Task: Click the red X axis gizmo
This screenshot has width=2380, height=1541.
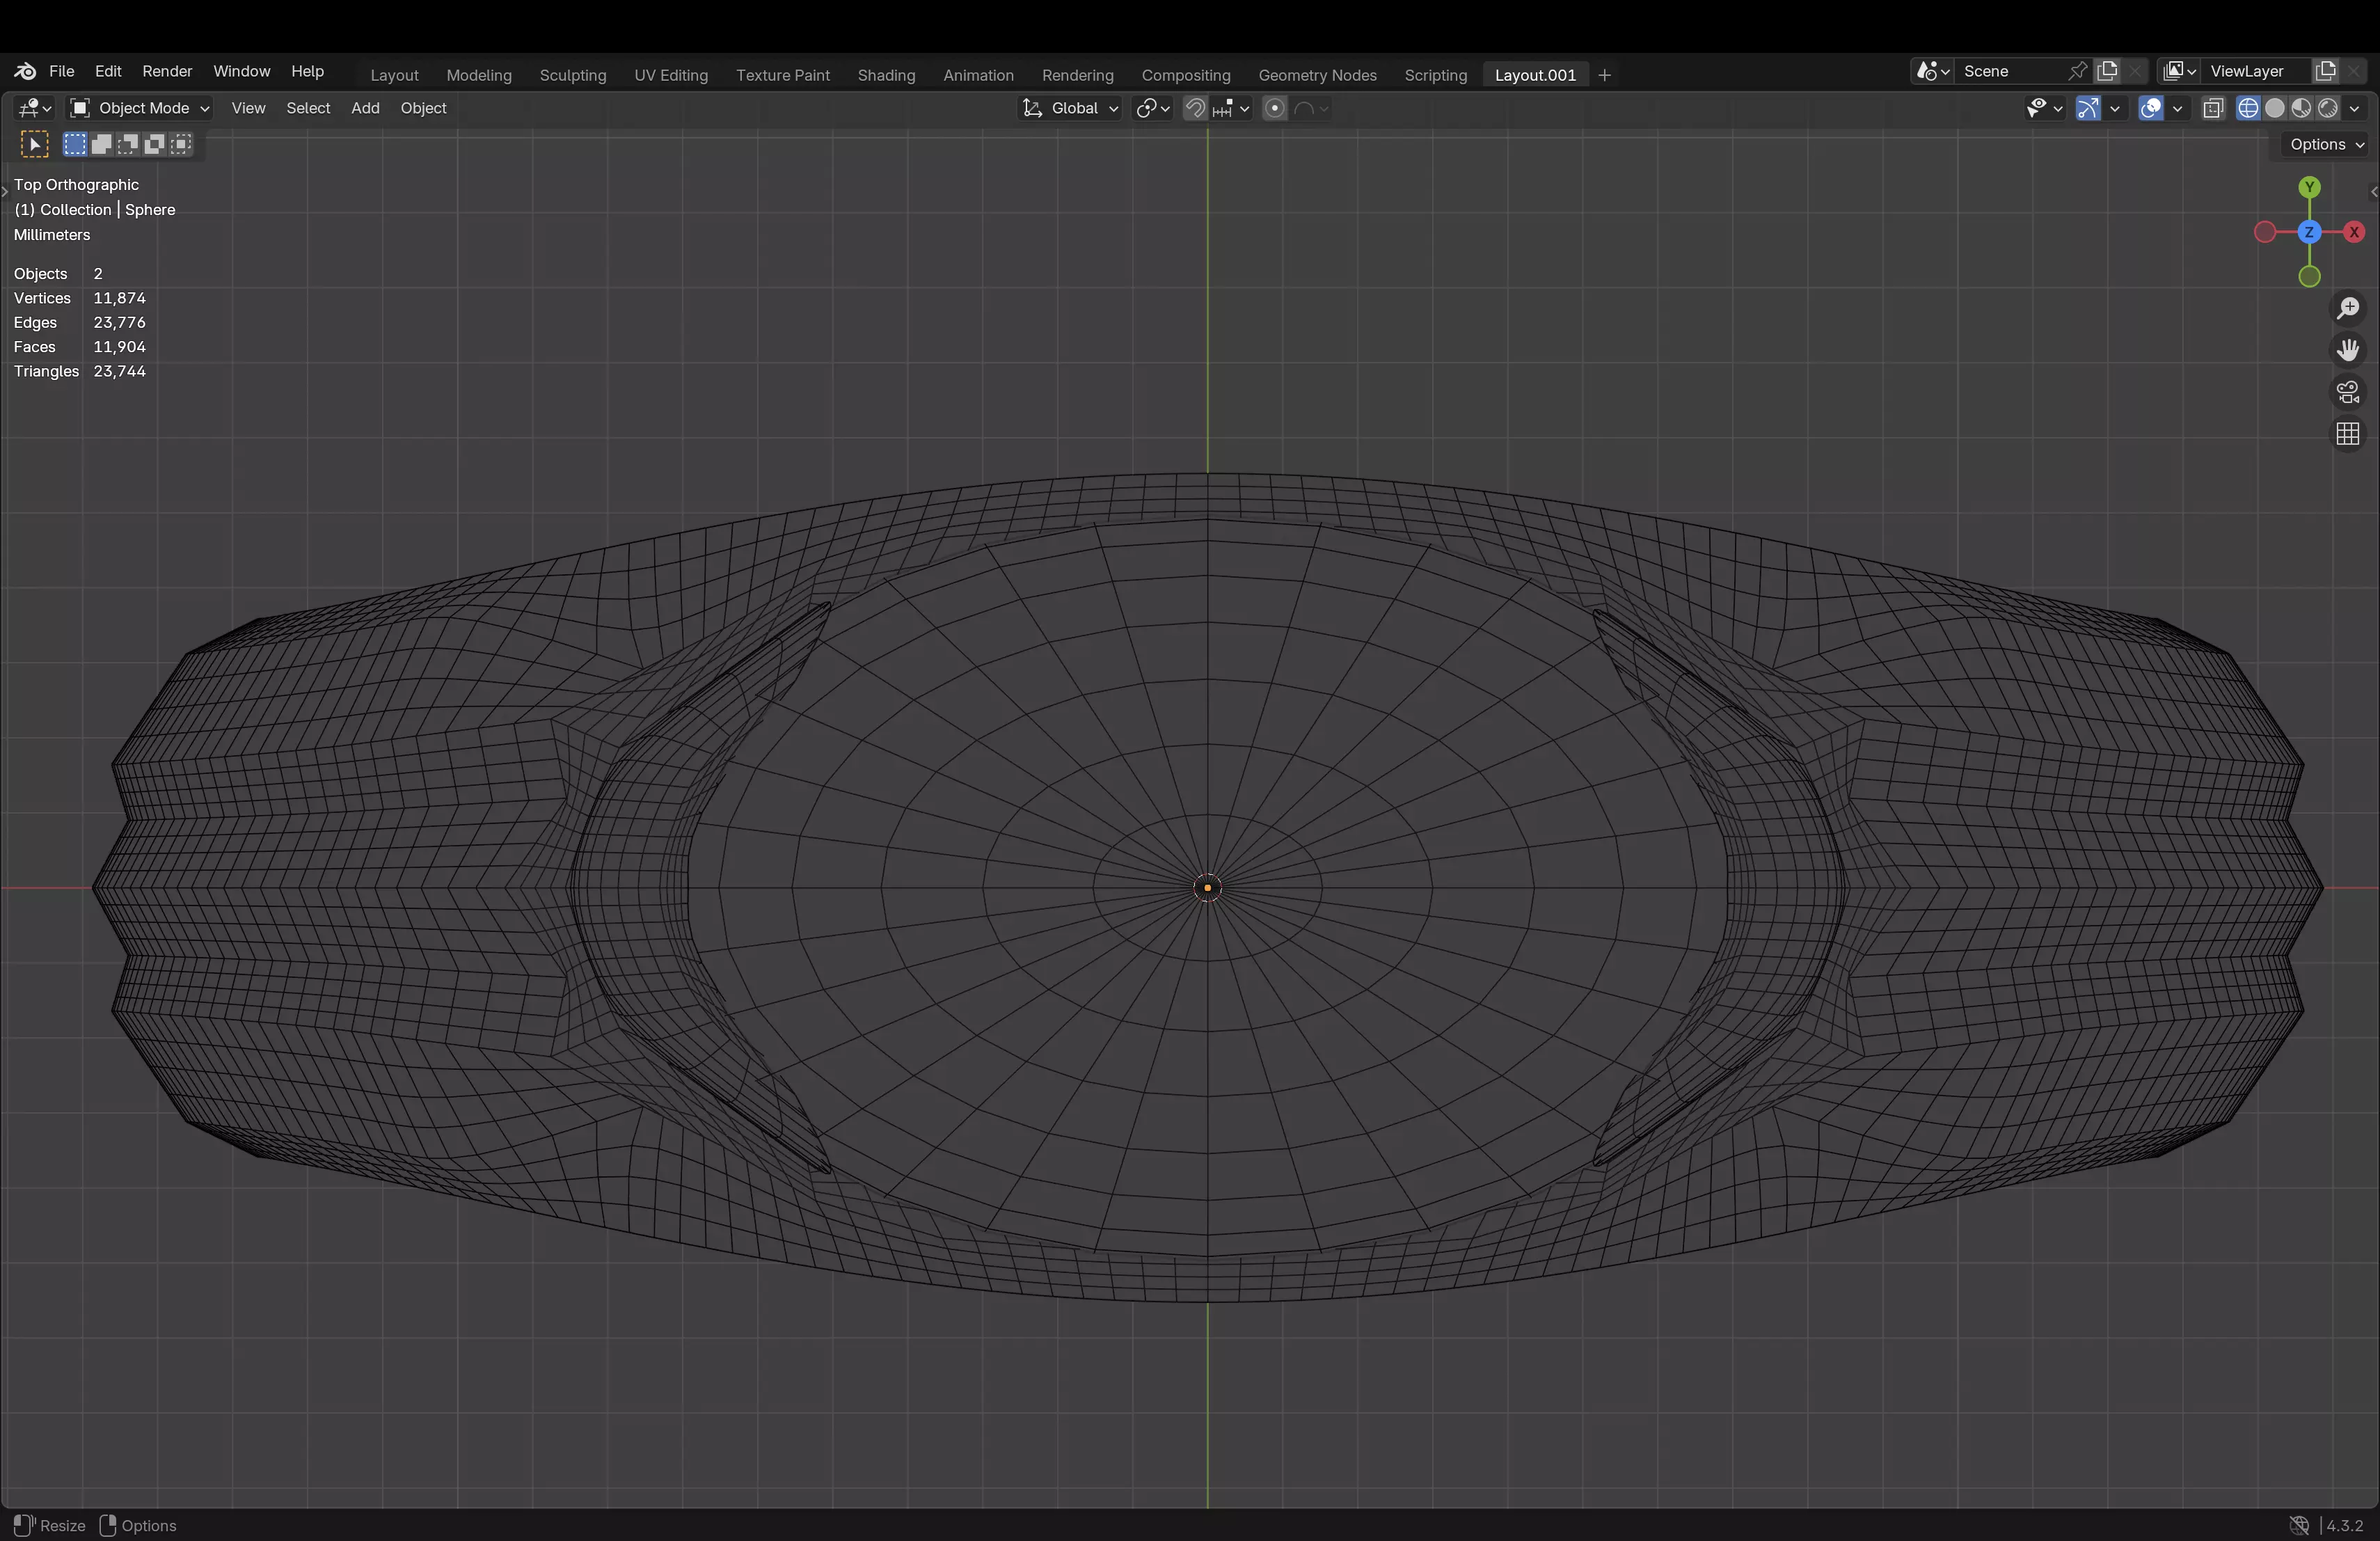Action: 2354,232
